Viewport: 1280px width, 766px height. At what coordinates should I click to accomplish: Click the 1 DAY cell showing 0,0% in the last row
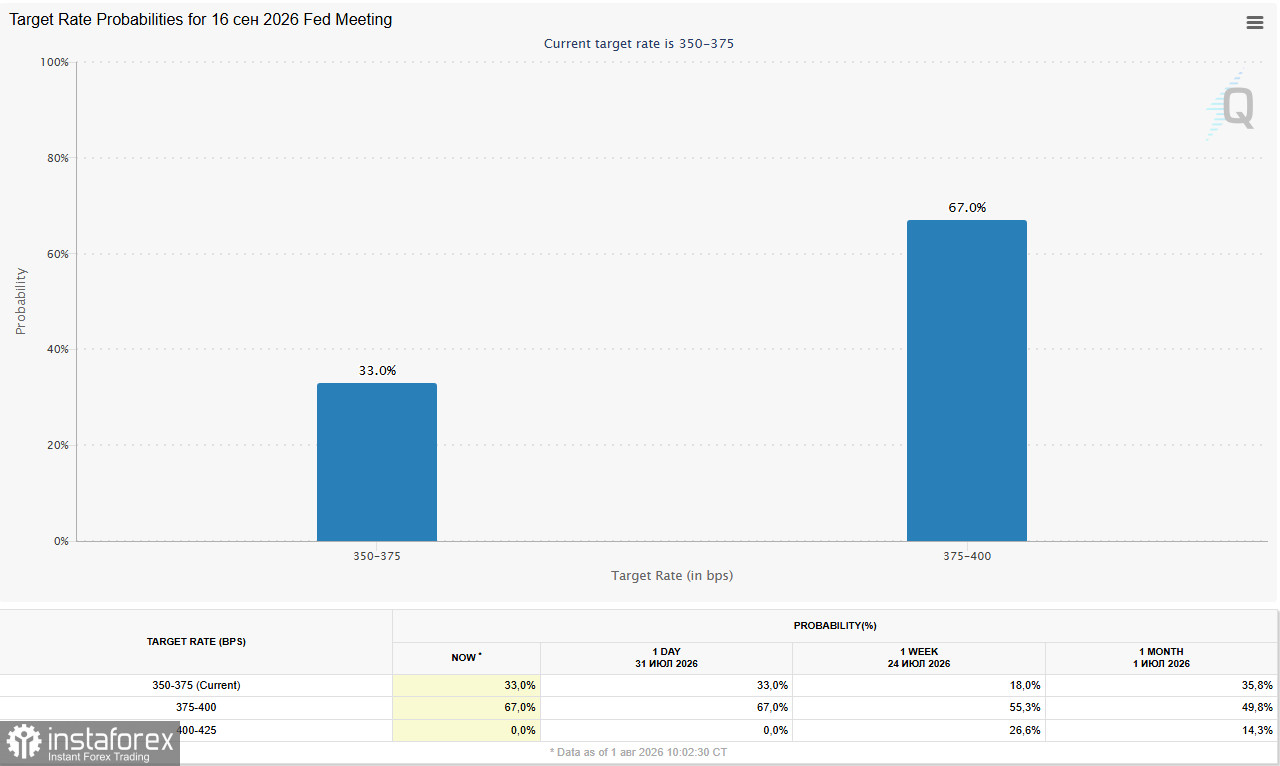(666, 730)
